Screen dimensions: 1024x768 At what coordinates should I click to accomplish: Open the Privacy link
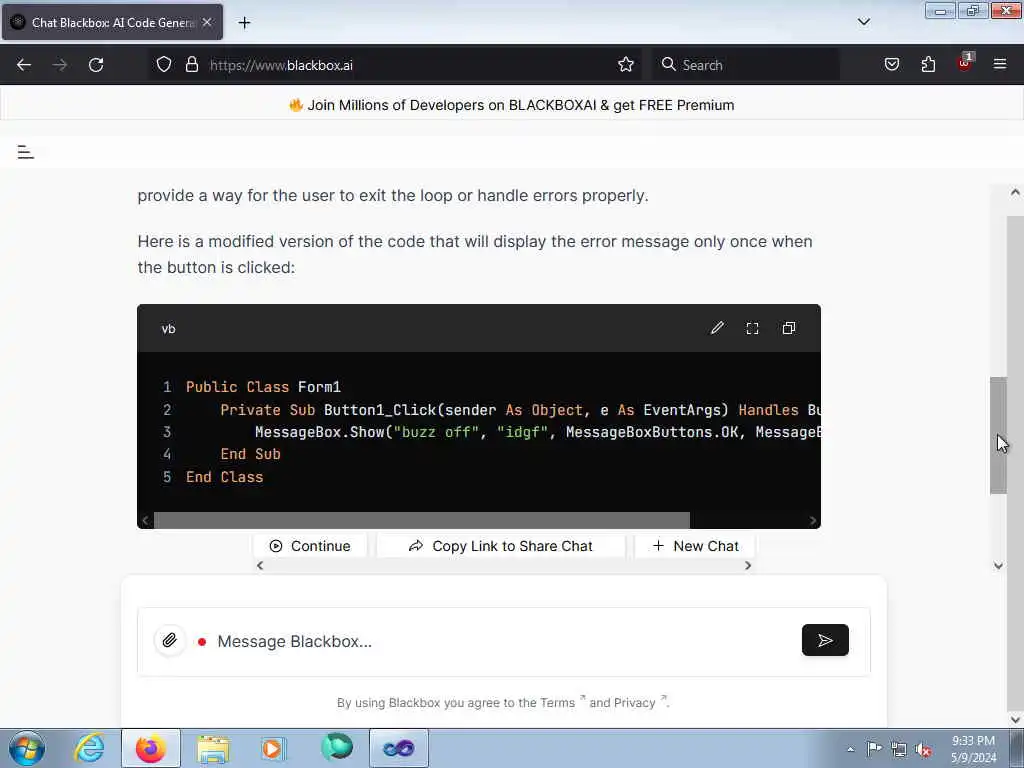pyautogui.click(x=635, y=703)
